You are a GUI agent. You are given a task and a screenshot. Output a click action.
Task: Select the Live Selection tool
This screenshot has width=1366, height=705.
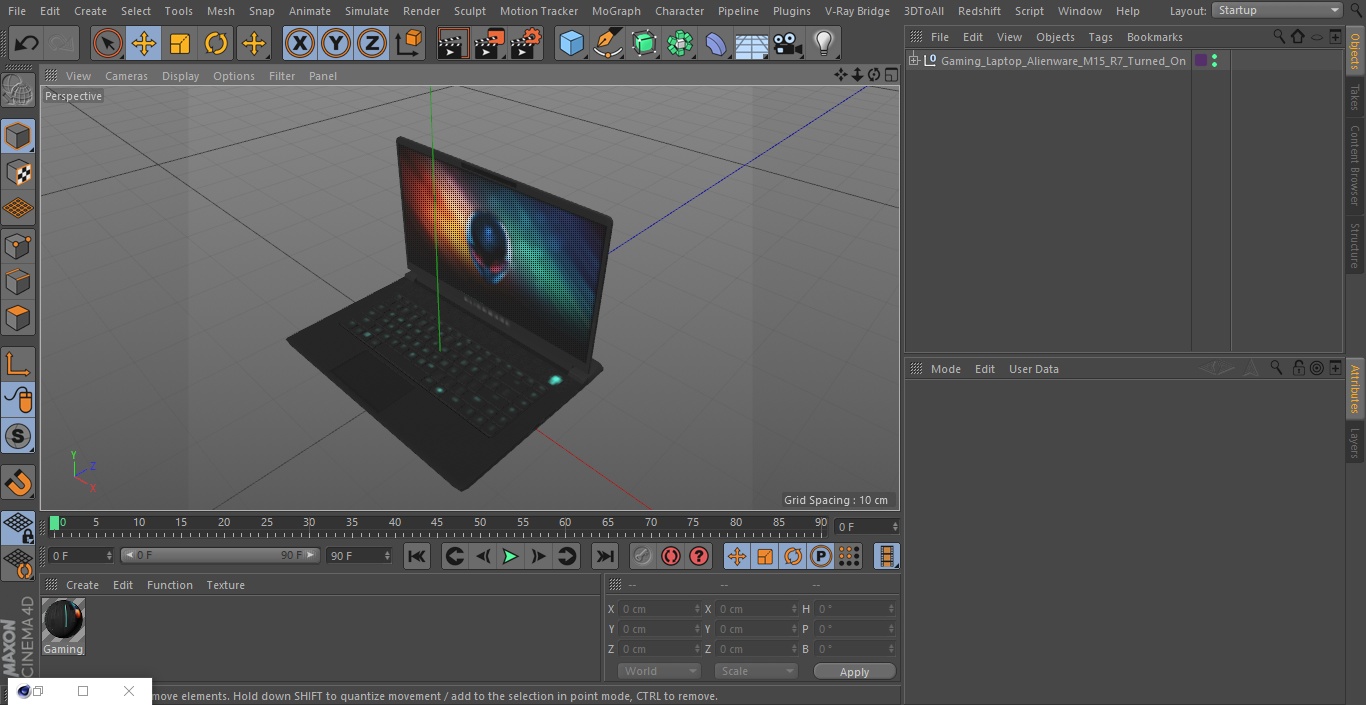[108, 43]
